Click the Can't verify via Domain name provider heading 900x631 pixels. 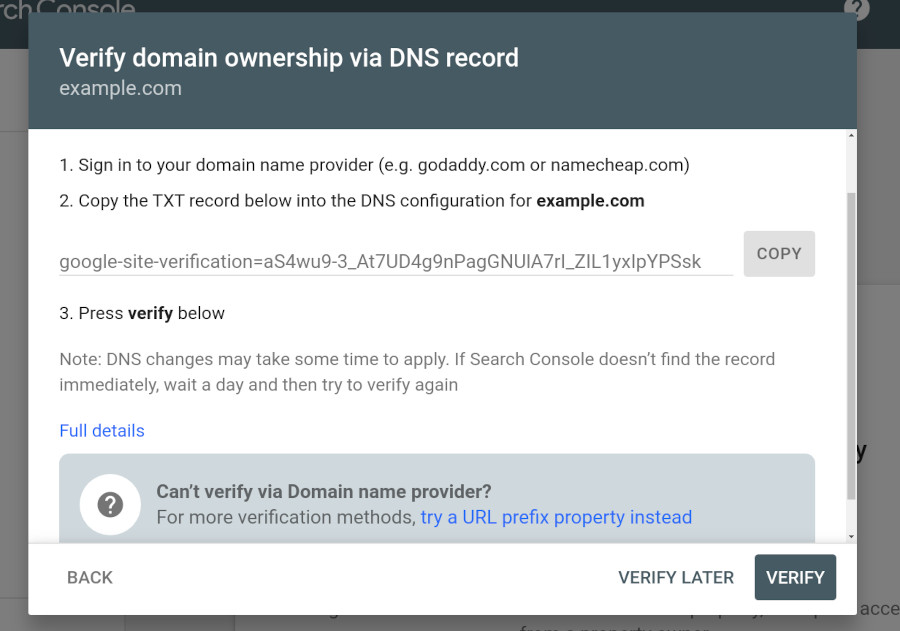324,491
